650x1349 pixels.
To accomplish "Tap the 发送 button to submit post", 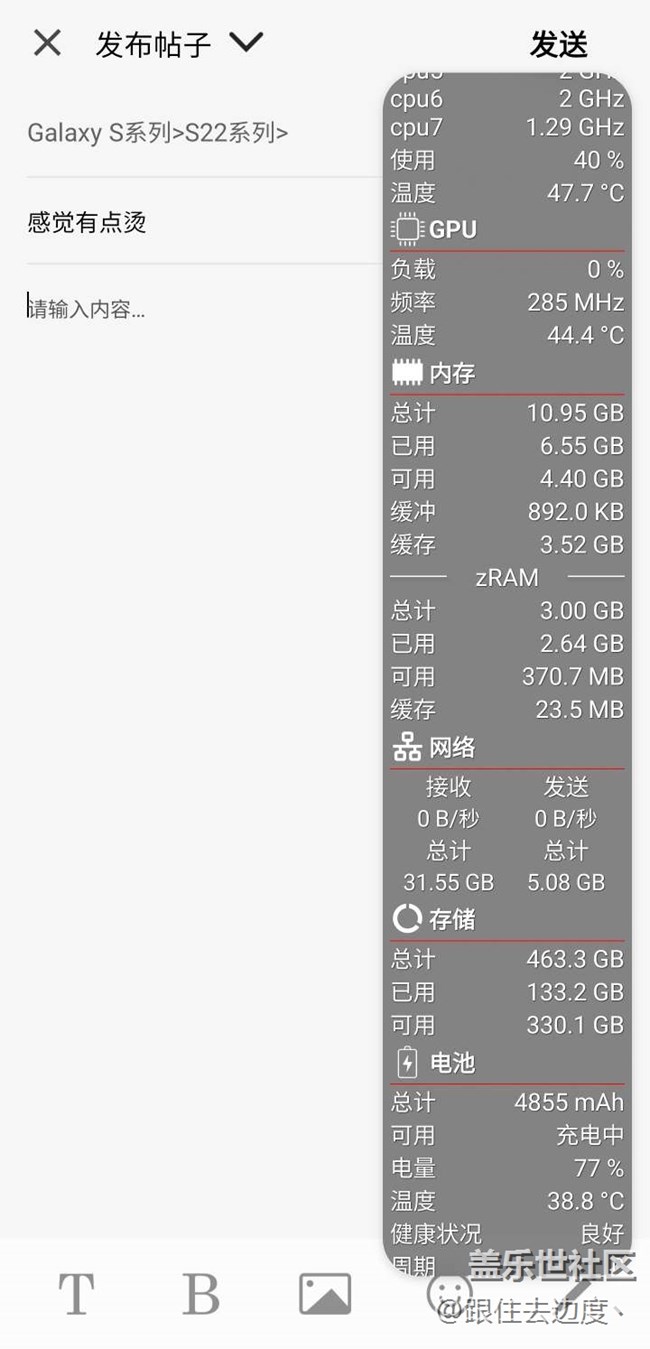I will 558,45.
